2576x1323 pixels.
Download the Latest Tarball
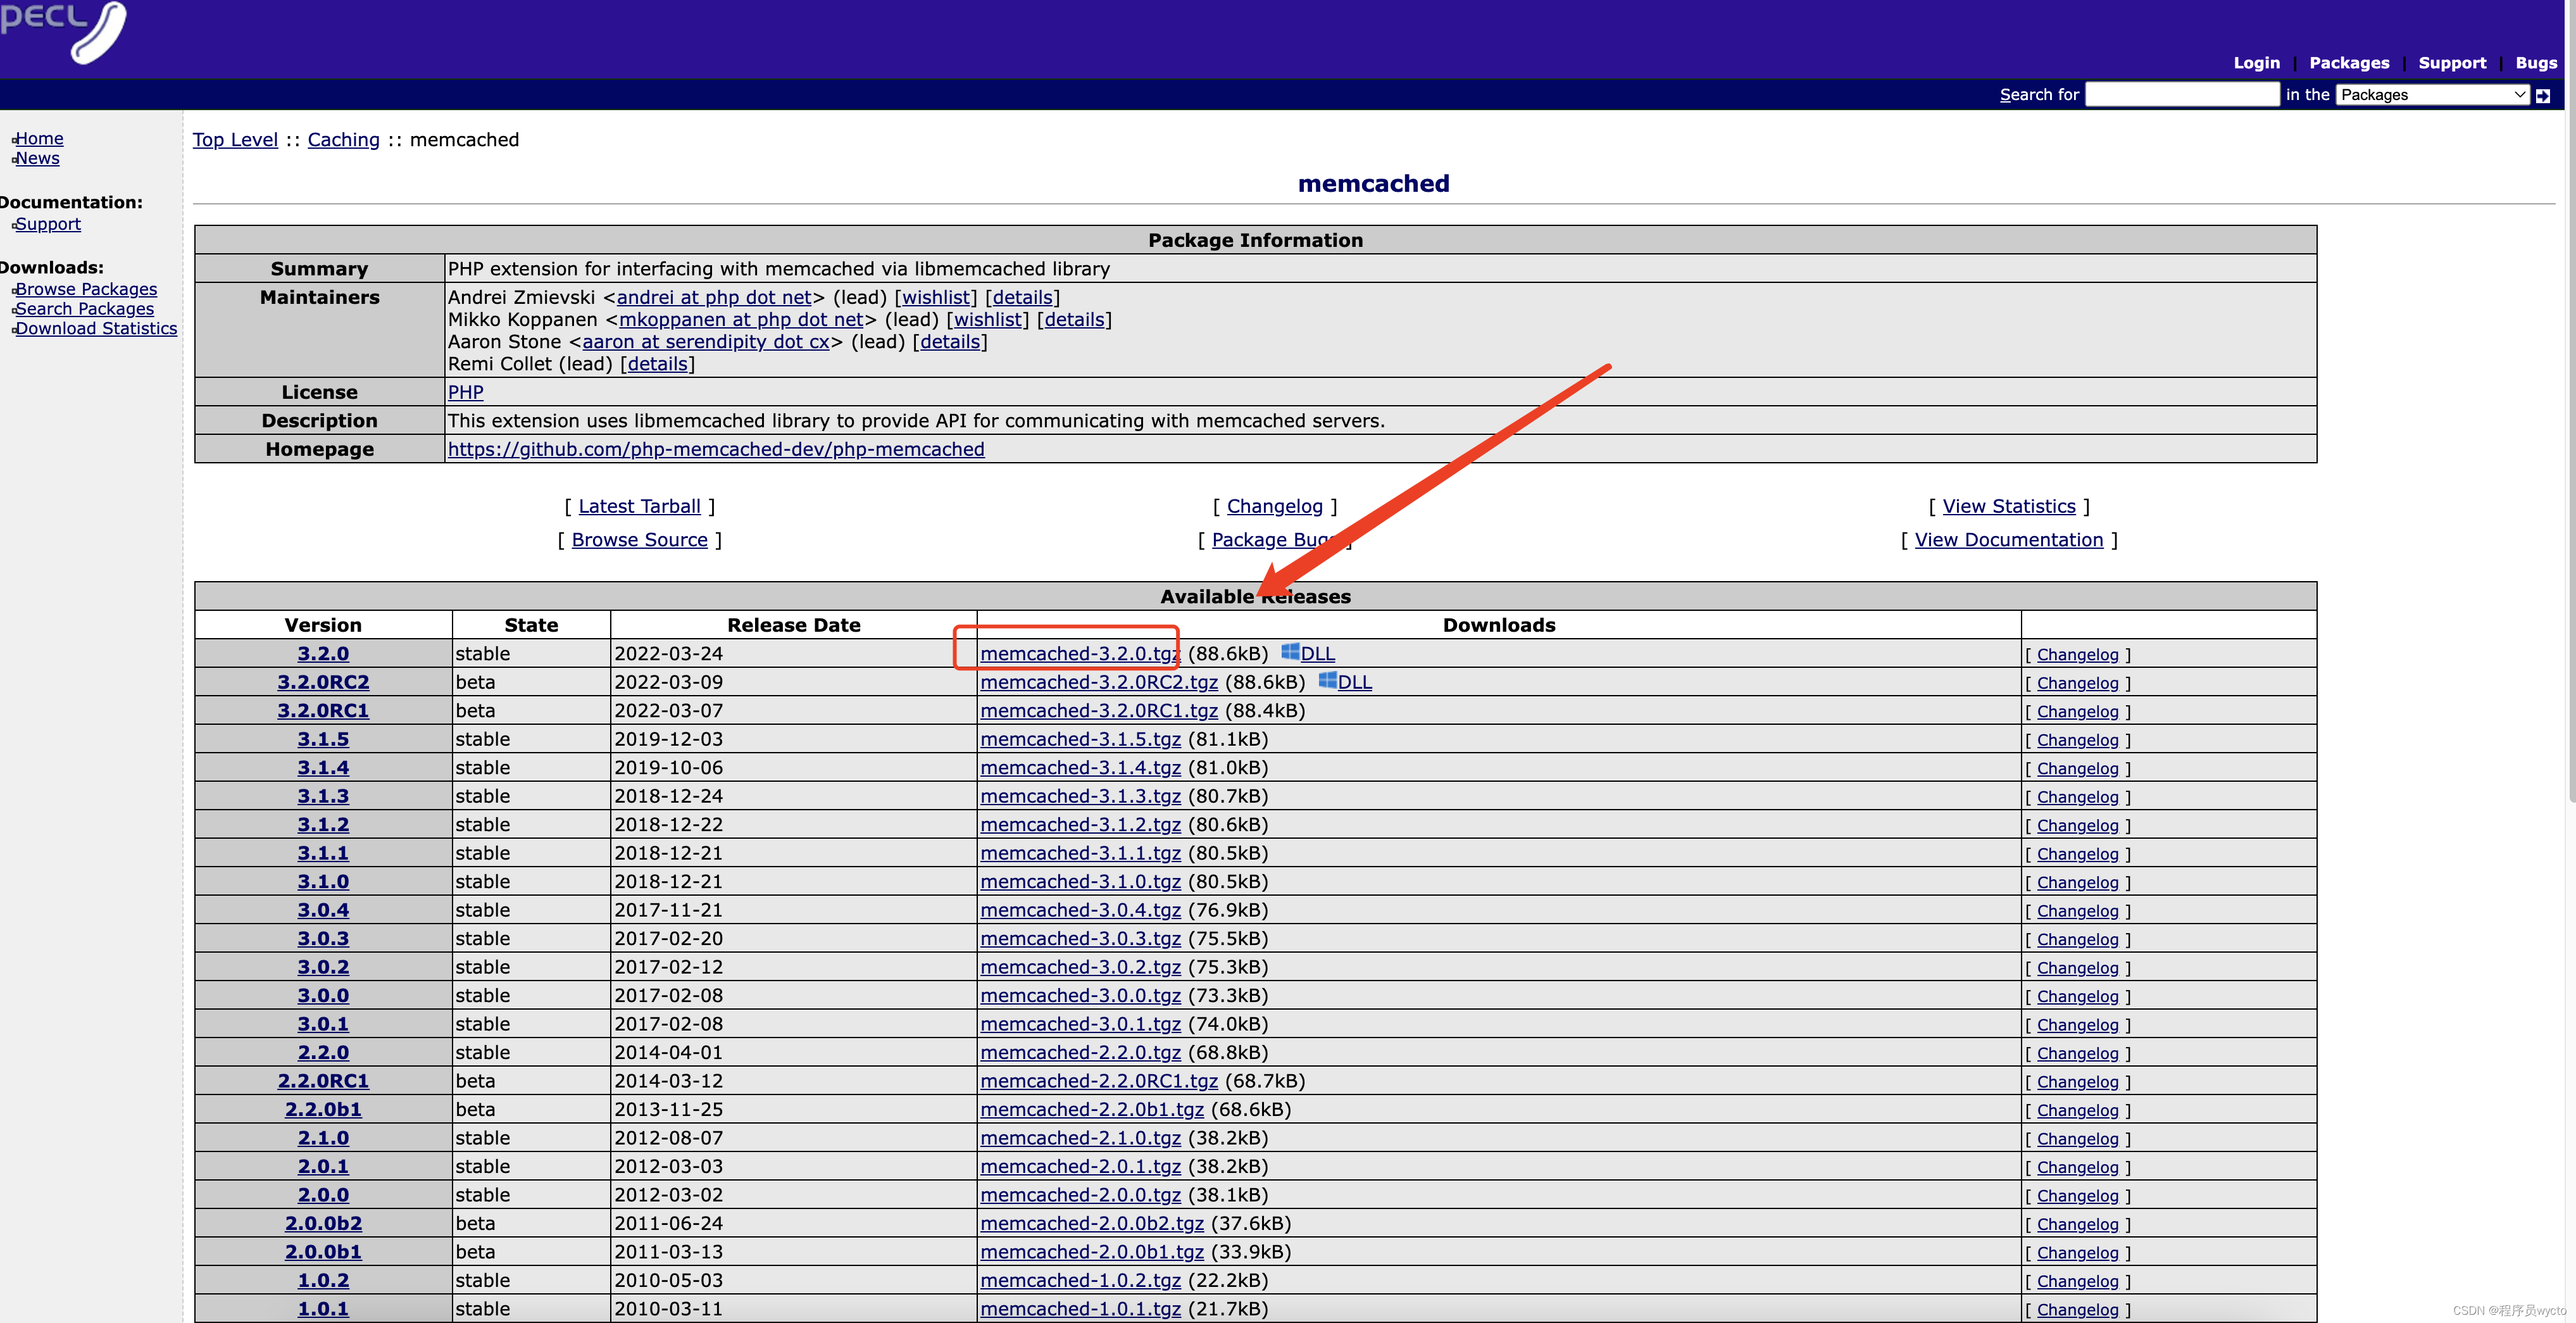click(639, 505)
